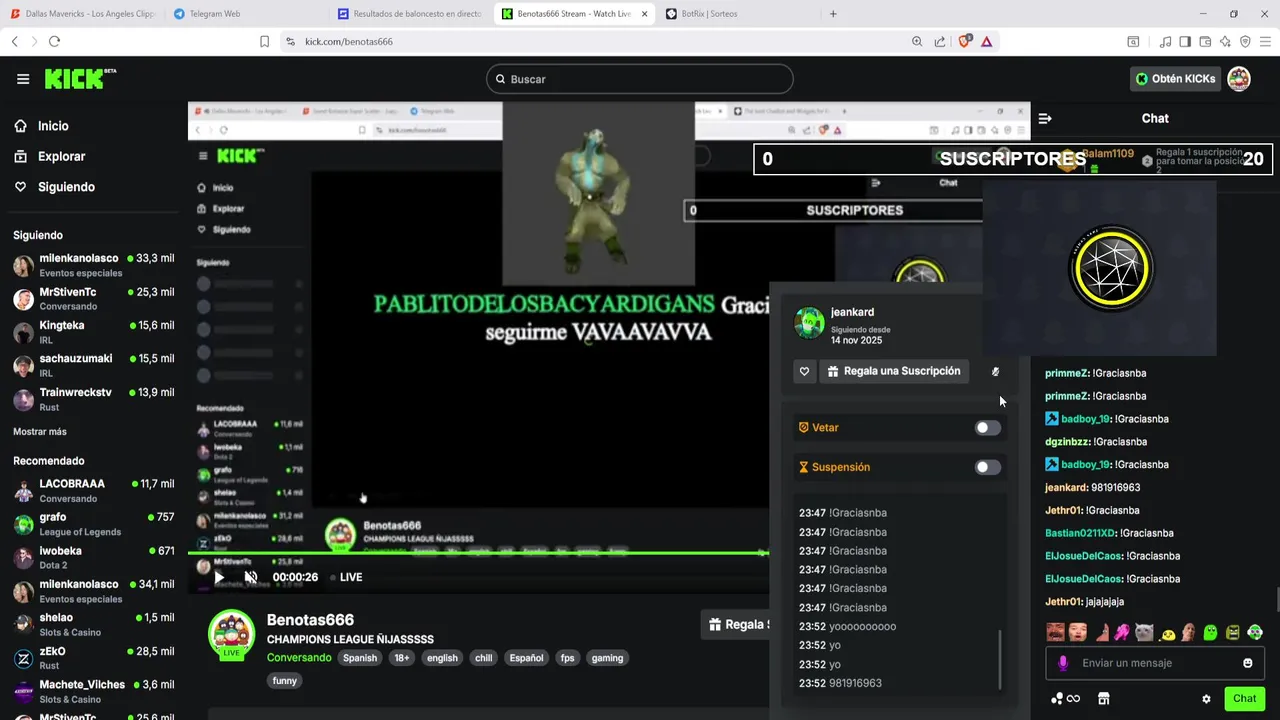Open the chat settings gear

point(1206,699)
